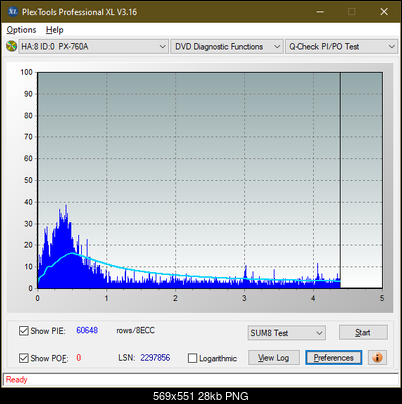
Task: Click the orange info icon button
Action: point(377,358)
